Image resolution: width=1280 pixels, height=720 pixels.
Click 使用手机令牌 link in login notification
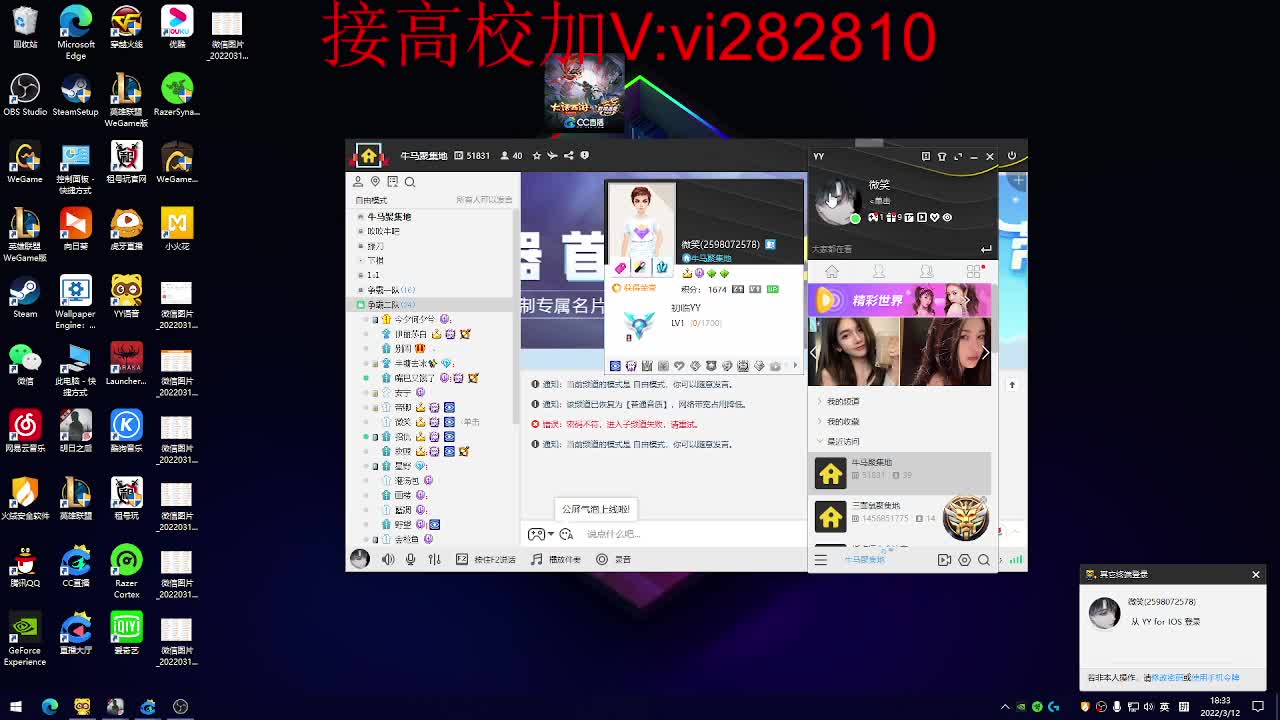[1215, 678]
